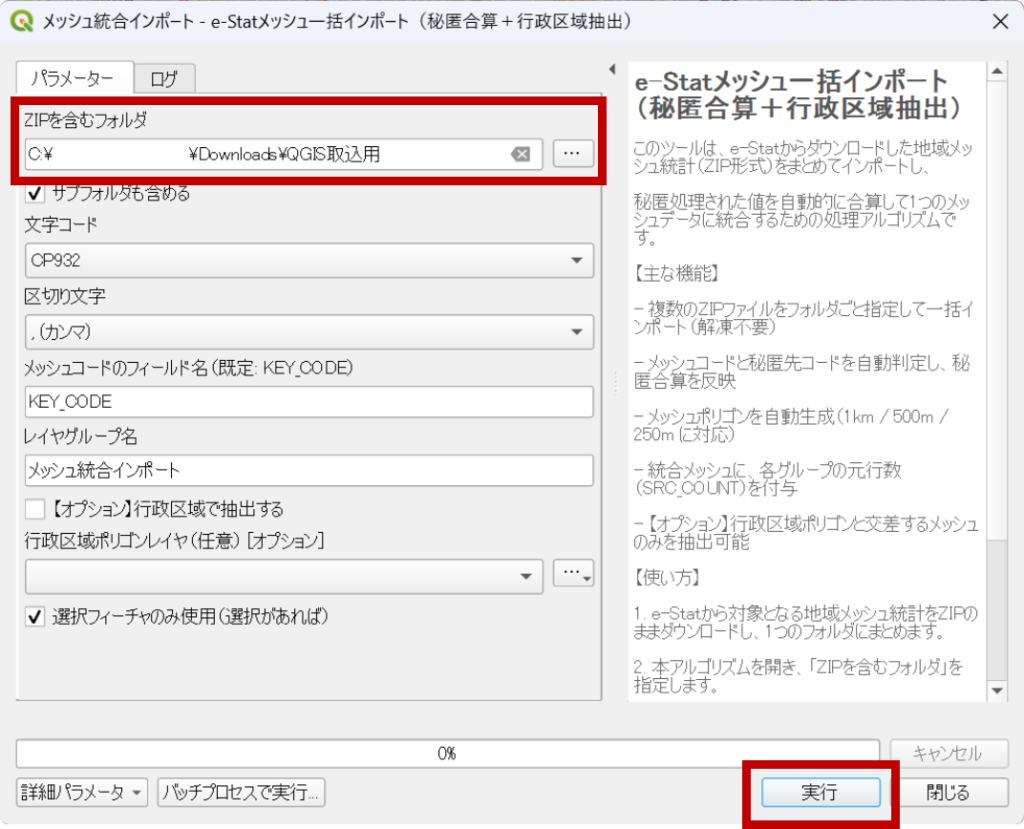Toggle the サブフォルダも含める checkbox
The width and height of the screenshot is (1024, 829).
pyautogui.click(x=36, y=193)
